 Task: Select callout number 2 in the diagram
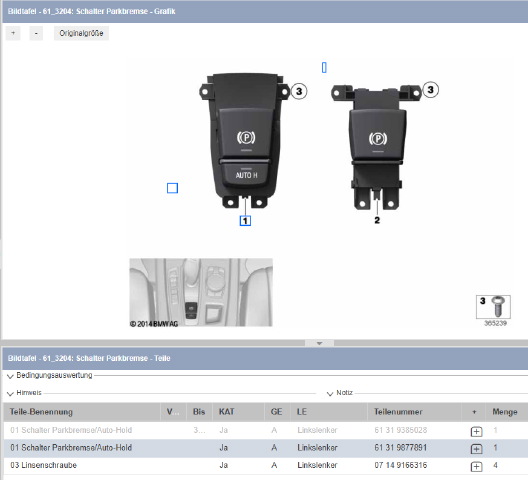pyautogui.click(x=377, y=220)
